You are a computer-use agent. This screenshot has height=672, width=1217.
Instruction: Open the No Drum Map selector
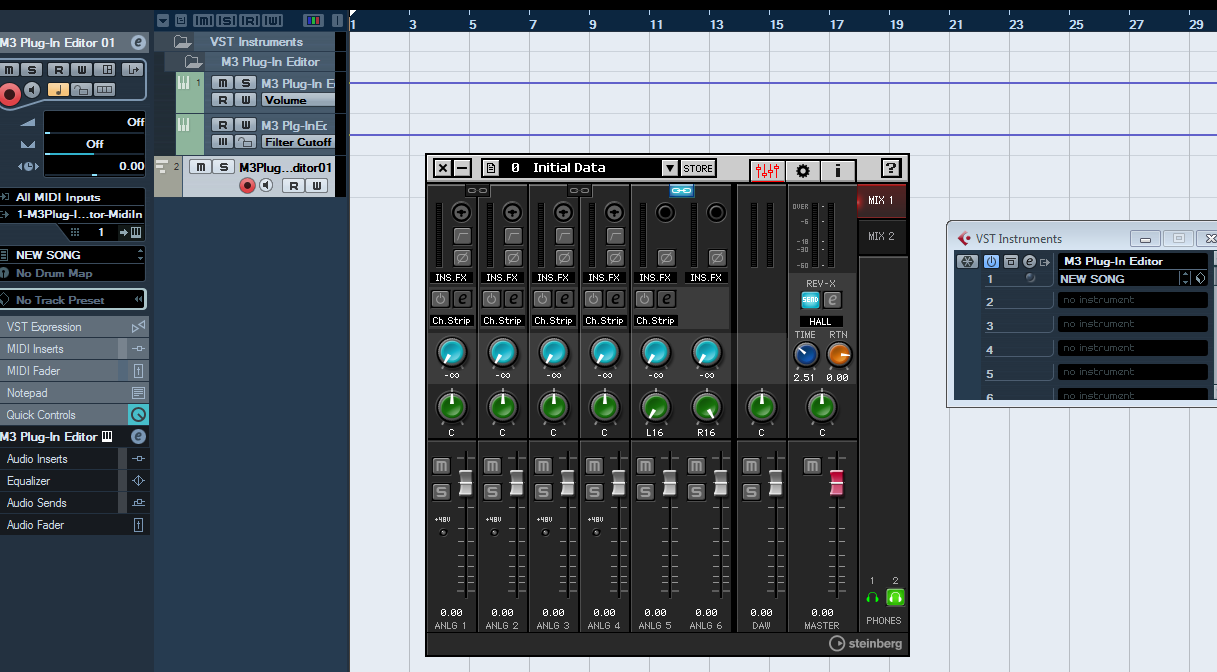point(72,274)
